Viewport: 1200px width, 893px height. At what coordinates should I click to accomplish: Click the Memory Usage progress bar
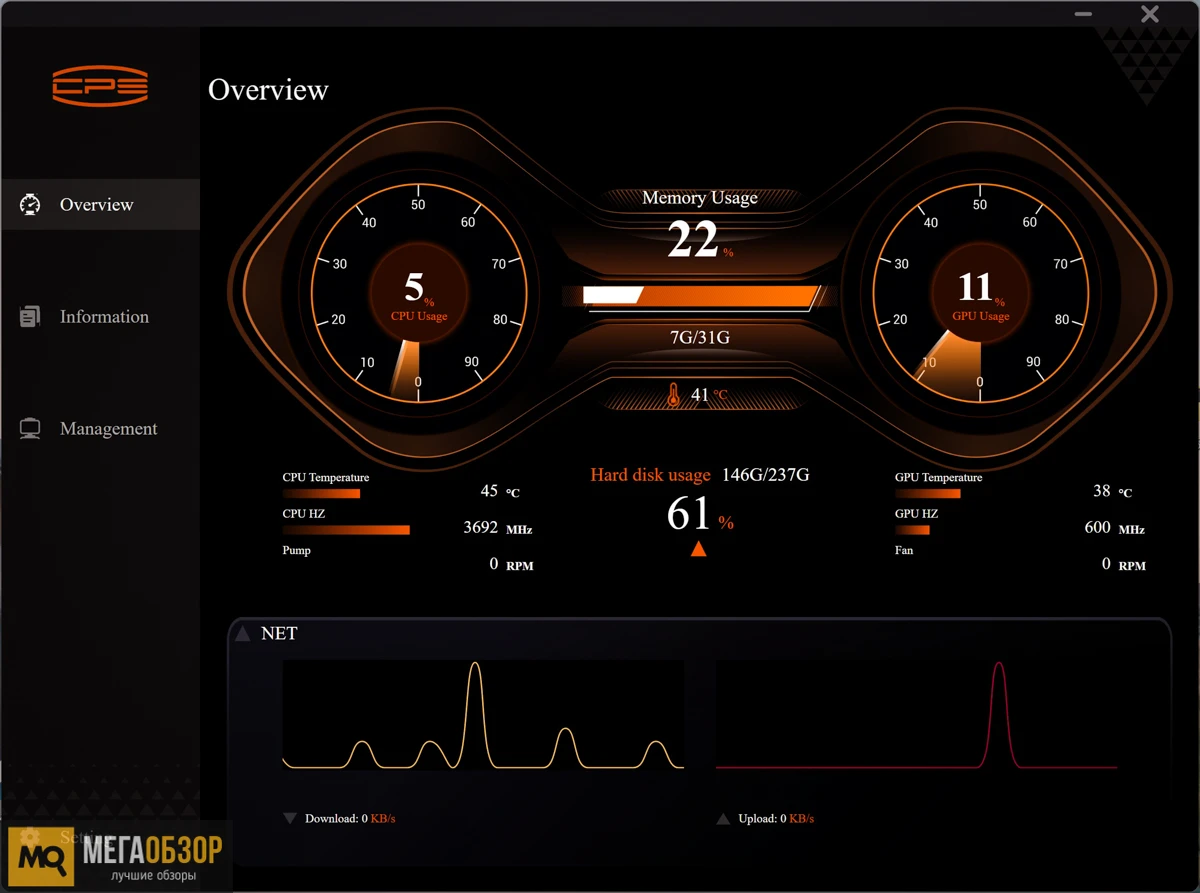(701, 296)
